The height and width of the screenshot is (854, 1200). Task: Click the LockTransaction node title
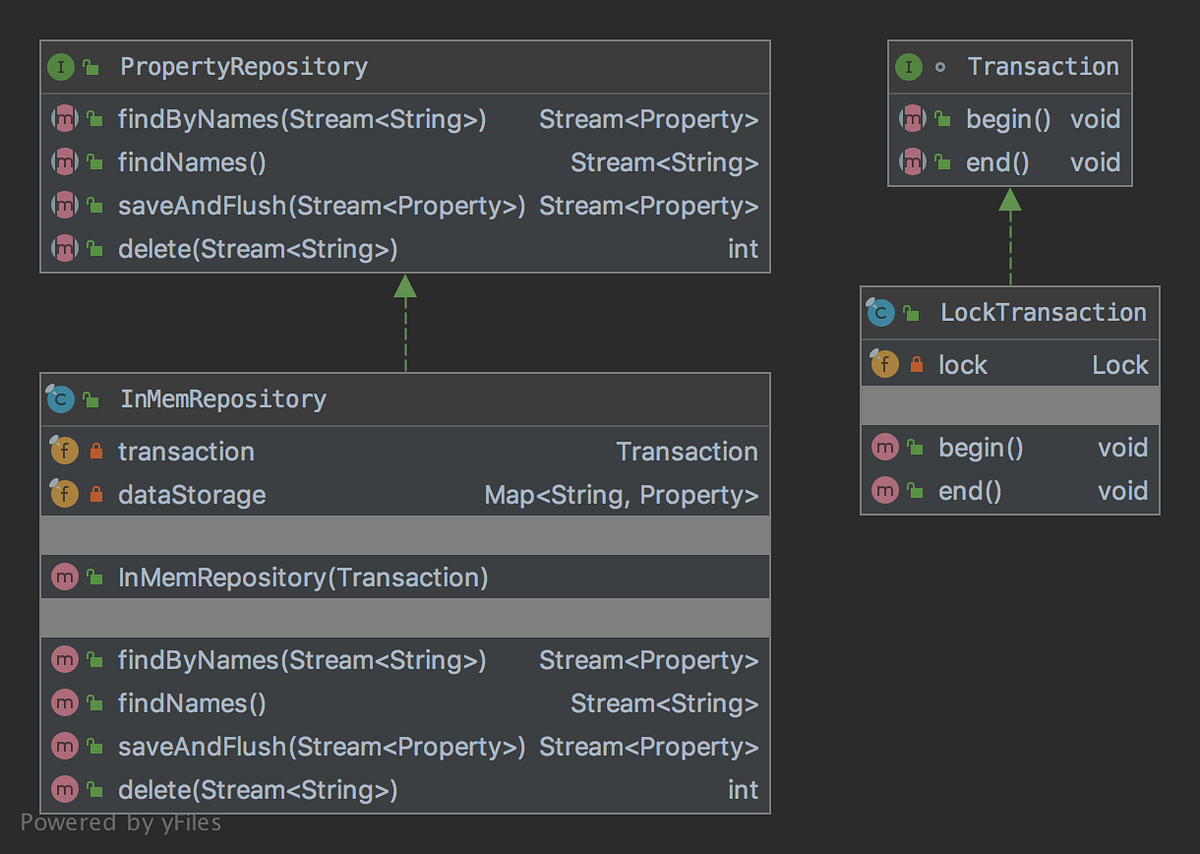1043,312
